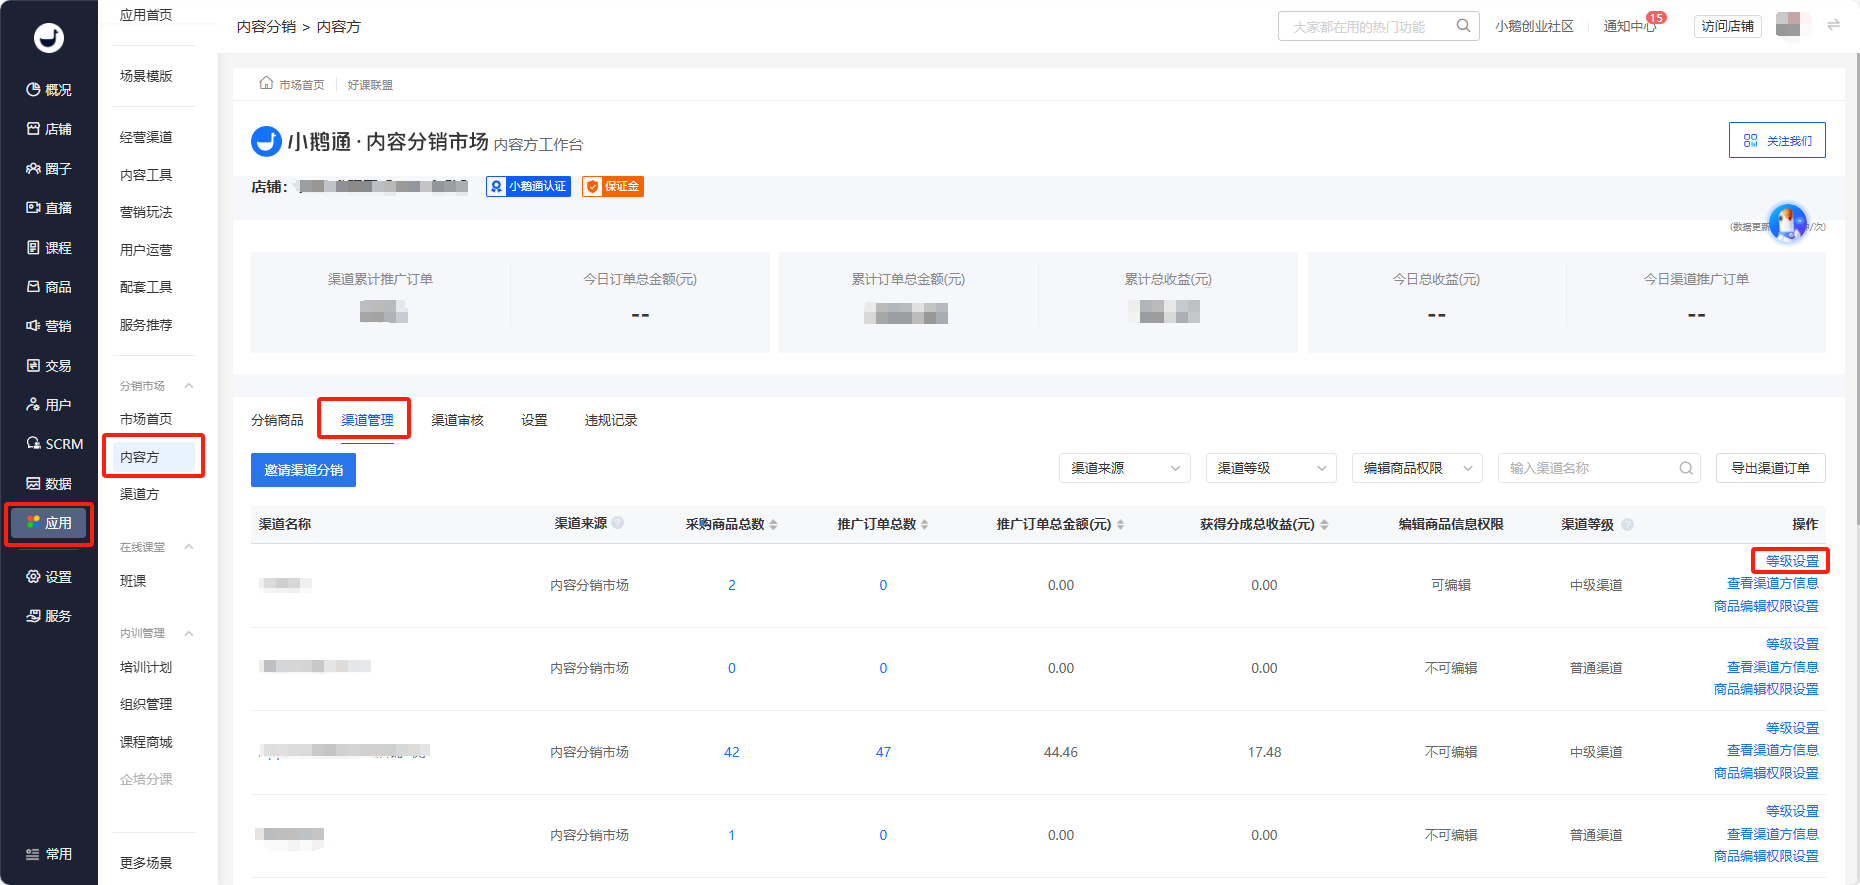Open the 编辑商品权限 filter dropdown
1860x885 pixels.
pos(1417,468)
